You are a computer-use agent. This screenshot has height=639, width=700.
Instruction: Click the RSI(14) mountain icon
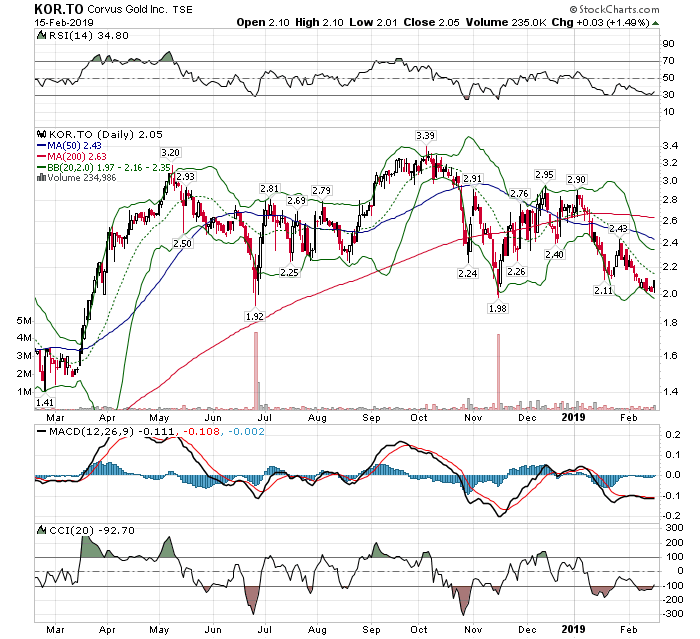(41, 35)
